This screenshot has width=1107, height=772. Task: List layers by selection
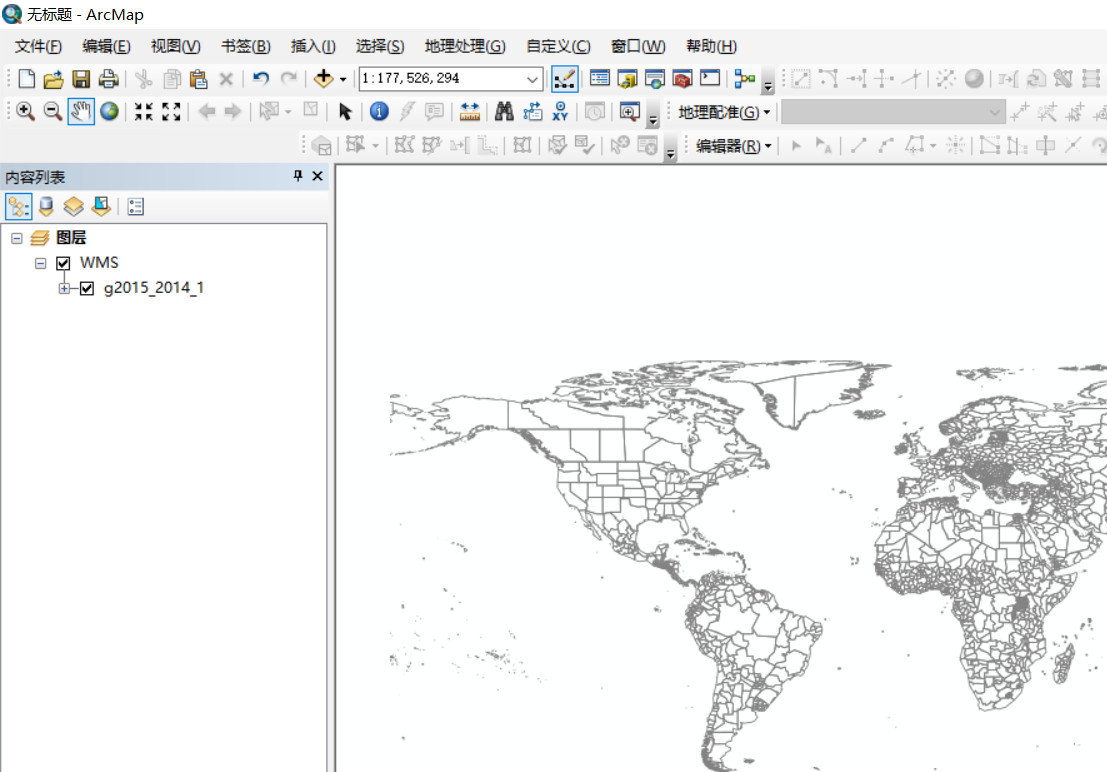[101, 207]
